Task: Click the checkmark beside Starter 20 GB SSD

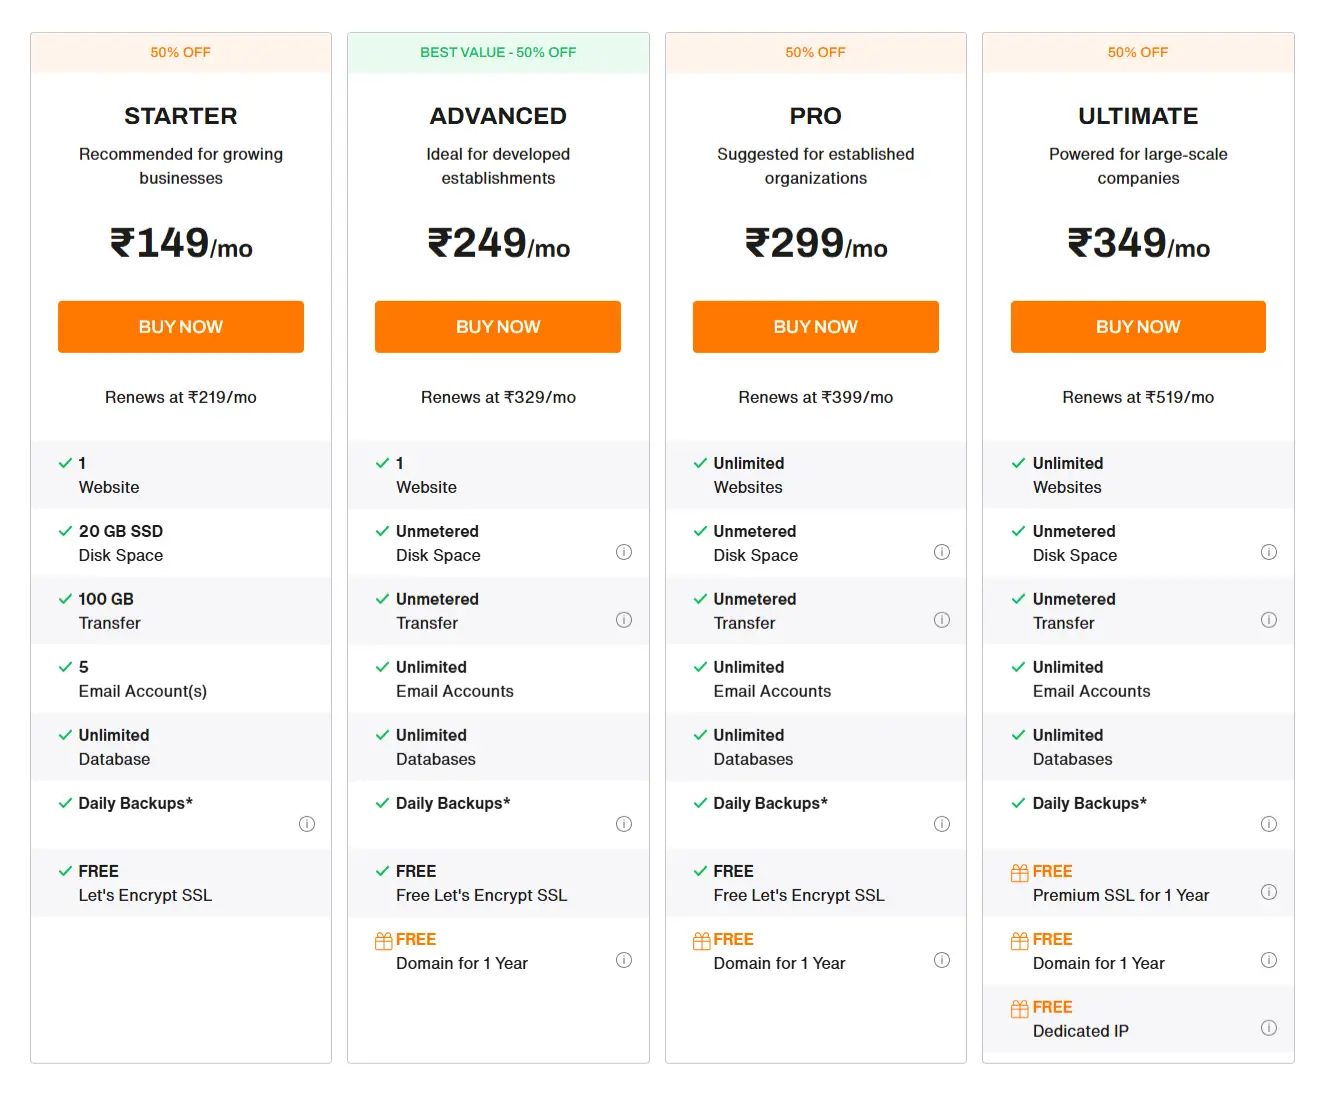Action: [x=62, y=531]
